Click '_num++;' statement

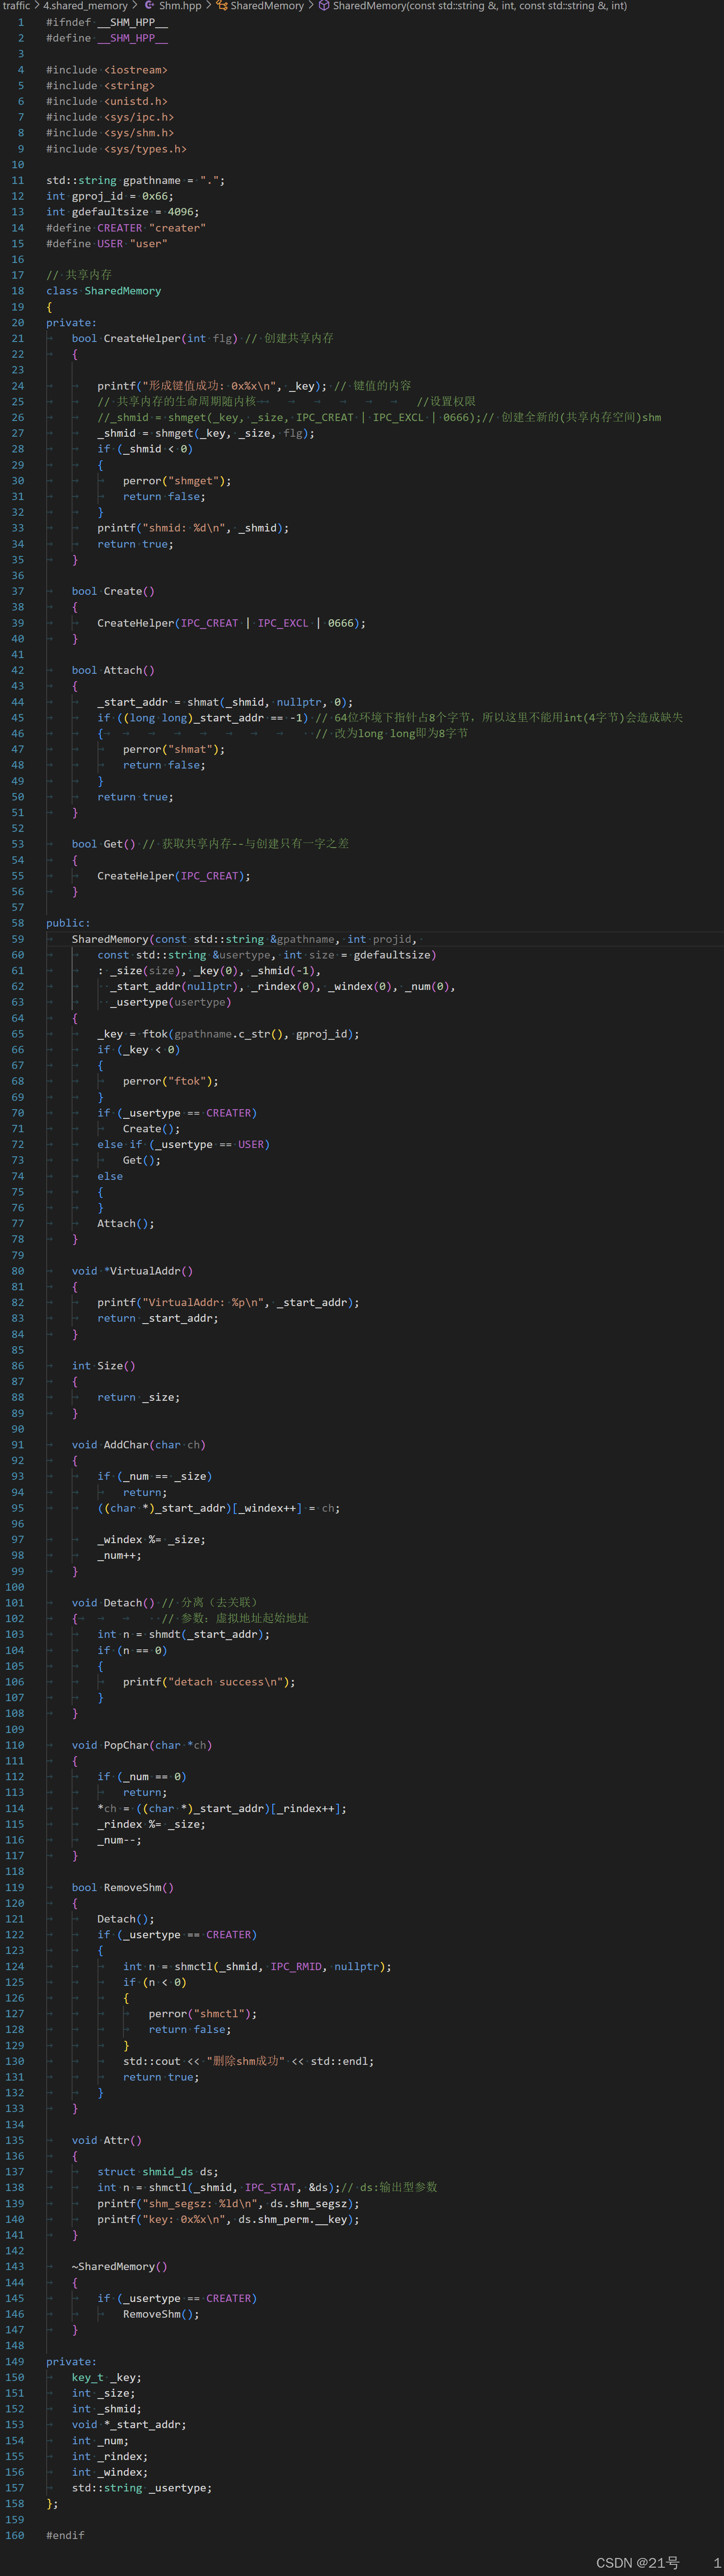pos(119,1555)
